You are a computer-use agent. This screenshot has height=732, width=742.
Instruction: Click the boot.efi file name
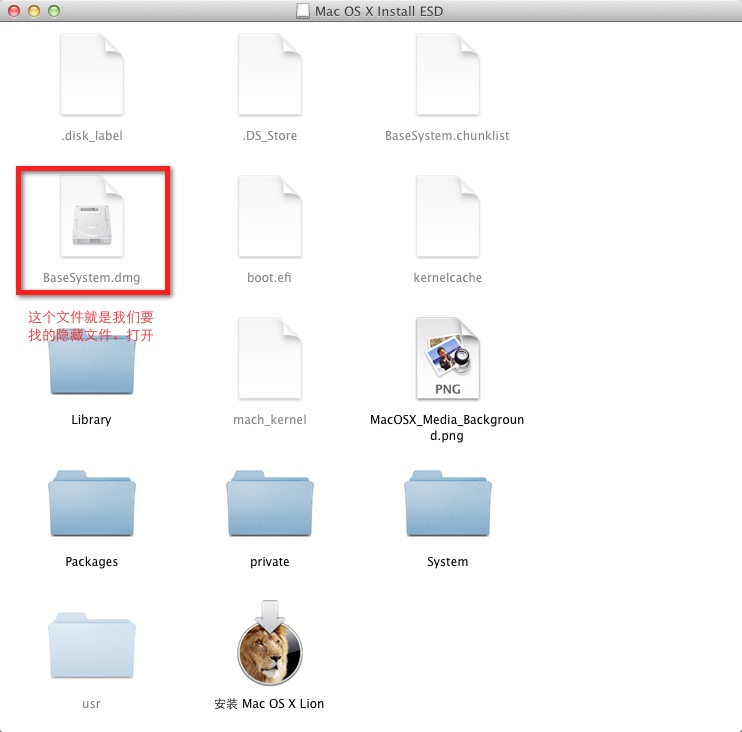[x=269, y=278]
